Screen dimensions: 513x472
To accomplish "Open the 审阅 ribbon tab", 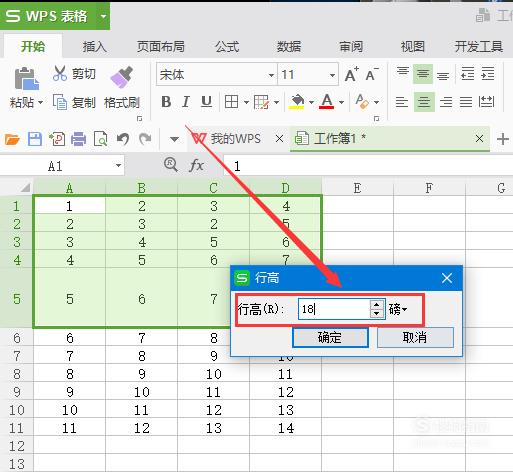I will [x=351, y=46].
